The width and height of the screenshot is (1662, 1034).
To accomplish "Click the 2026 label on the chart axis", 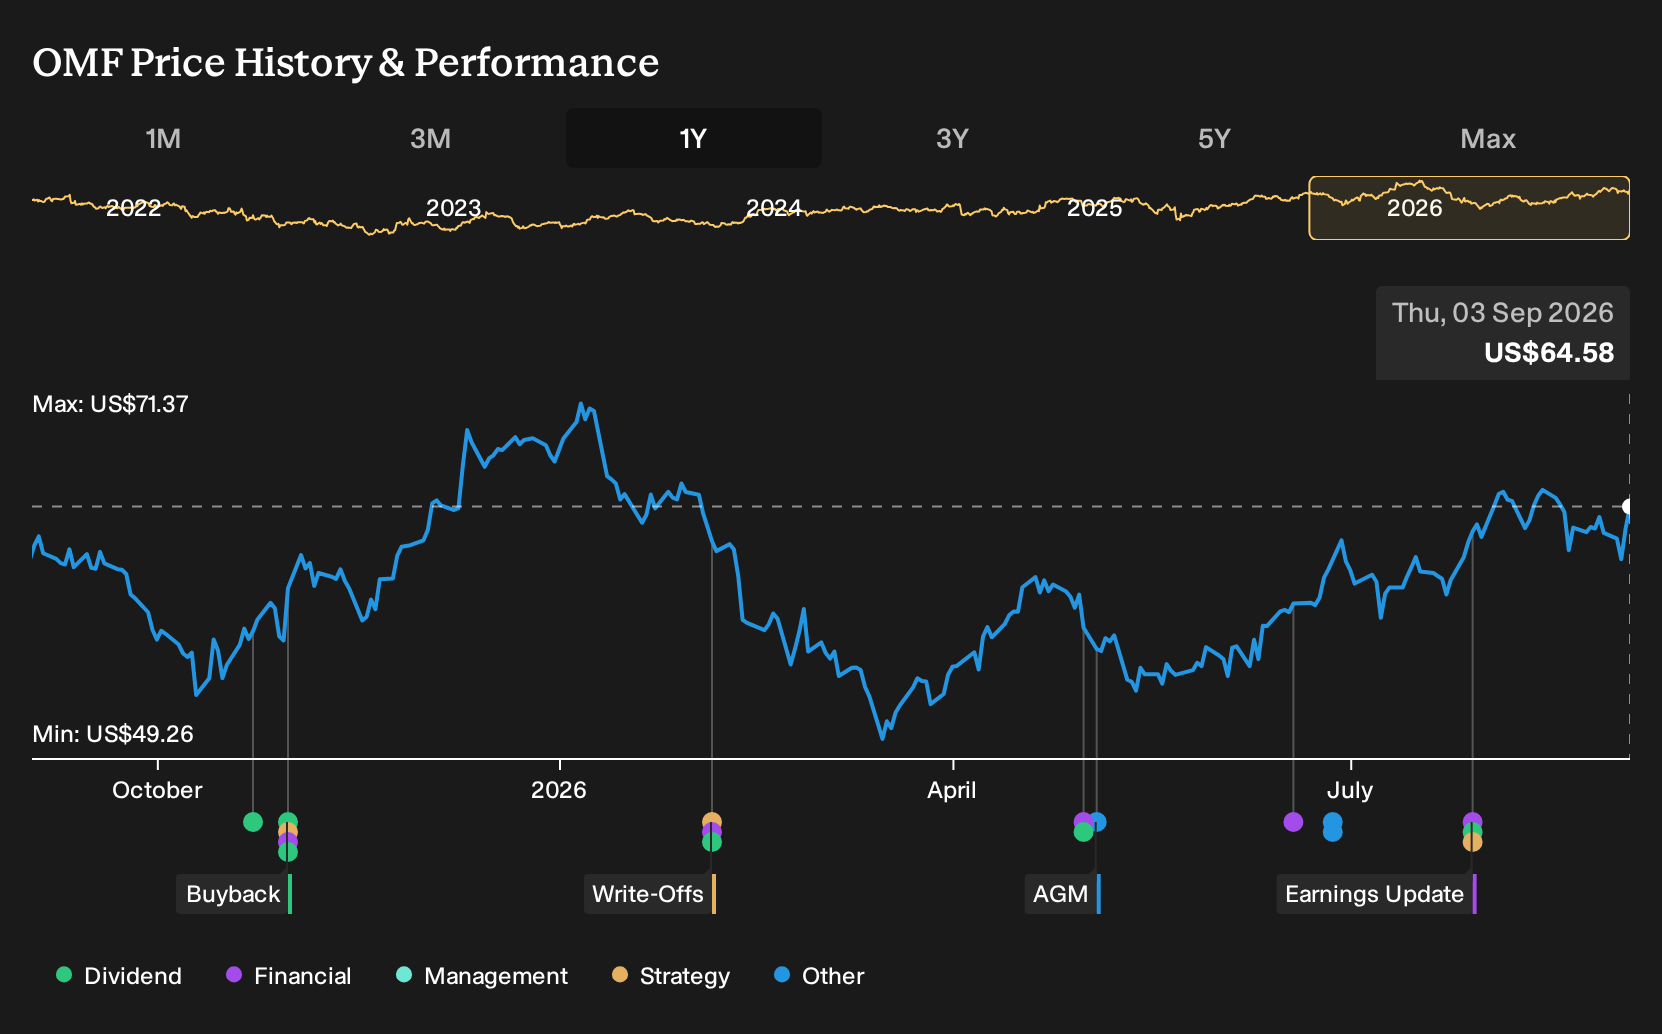I will tap(559, 790).
